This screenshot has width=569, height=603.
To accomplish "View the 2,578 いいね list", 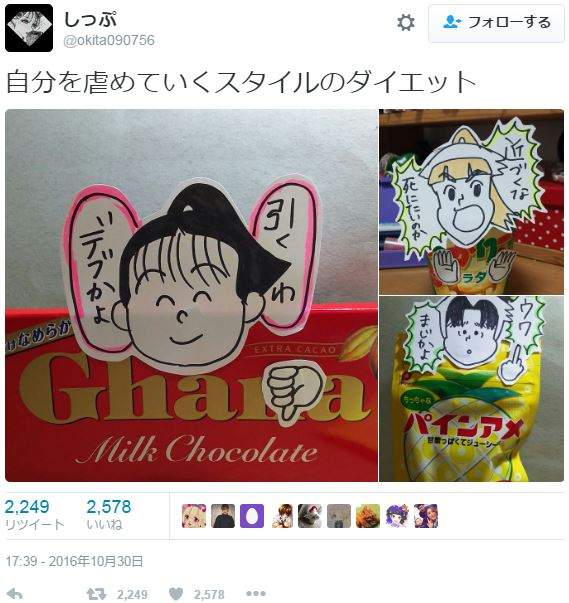I will (x=108, y=515).
